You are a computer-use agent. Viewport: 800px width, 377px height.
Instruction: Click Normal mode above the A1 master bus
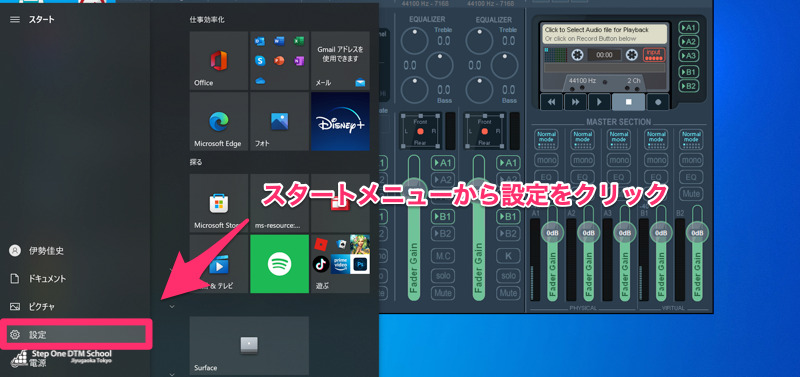[546, 139]
